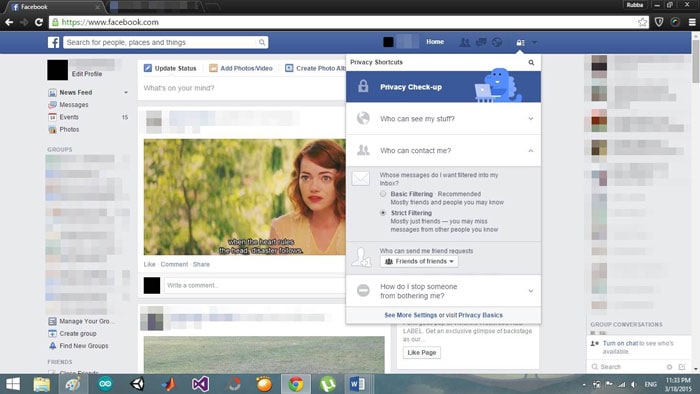
Task: Open 'Friends of friends' dropdown
Action: 419,261
